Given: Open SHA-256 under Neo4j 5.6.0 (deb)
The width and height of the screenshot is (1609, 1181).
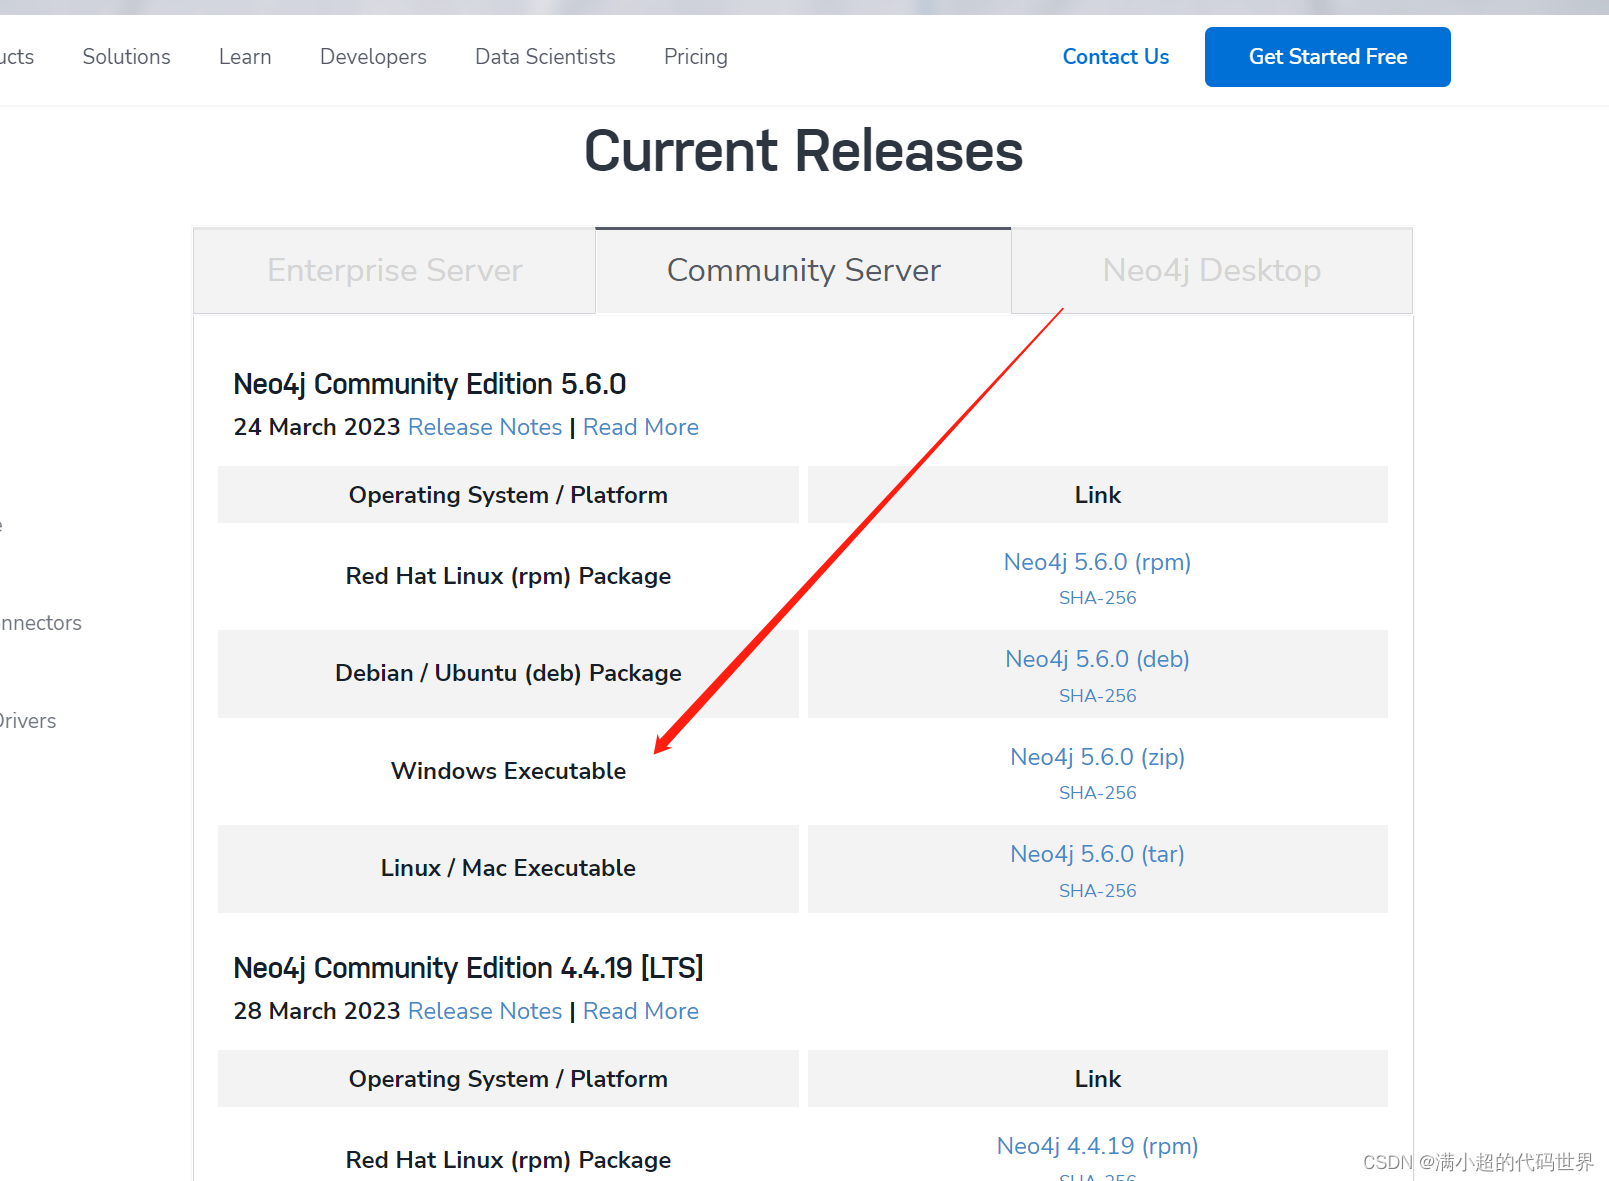Looking at the screenshot, I should click(1098, 696).
